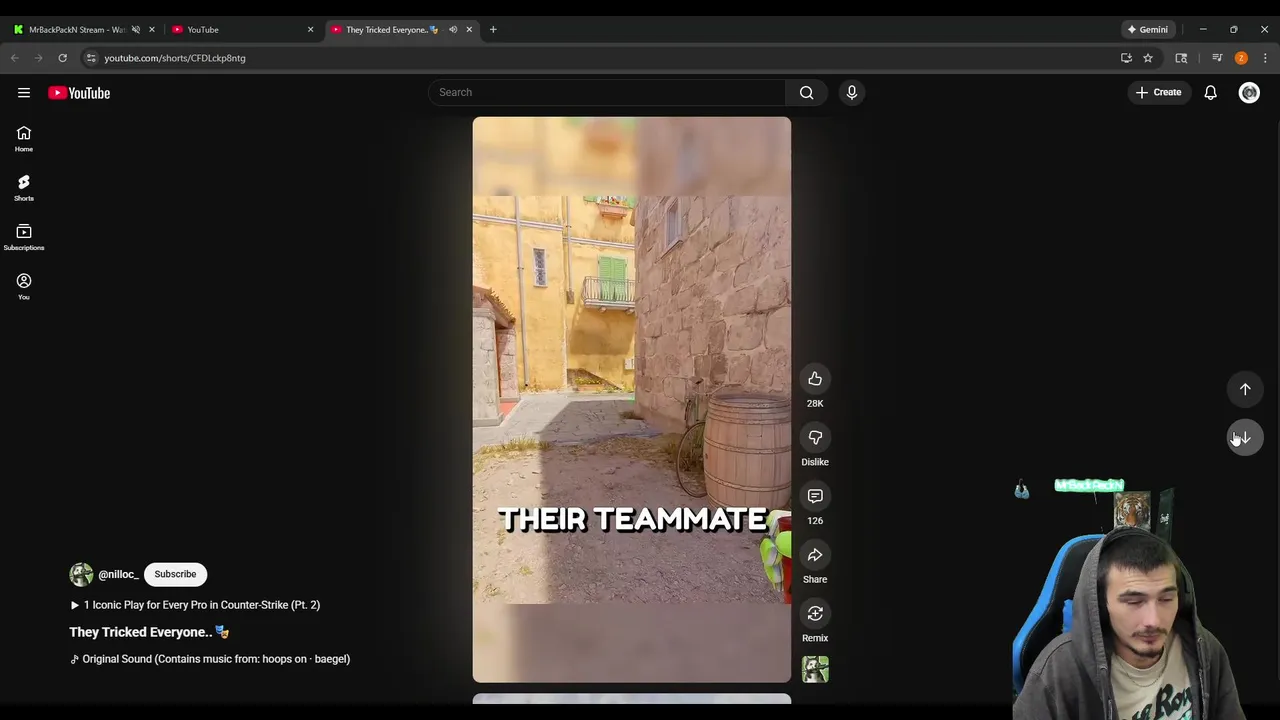The width and height of the screenshot is (1280, 720).
Task: Go forward in browser history
Action: pos(39,58)
